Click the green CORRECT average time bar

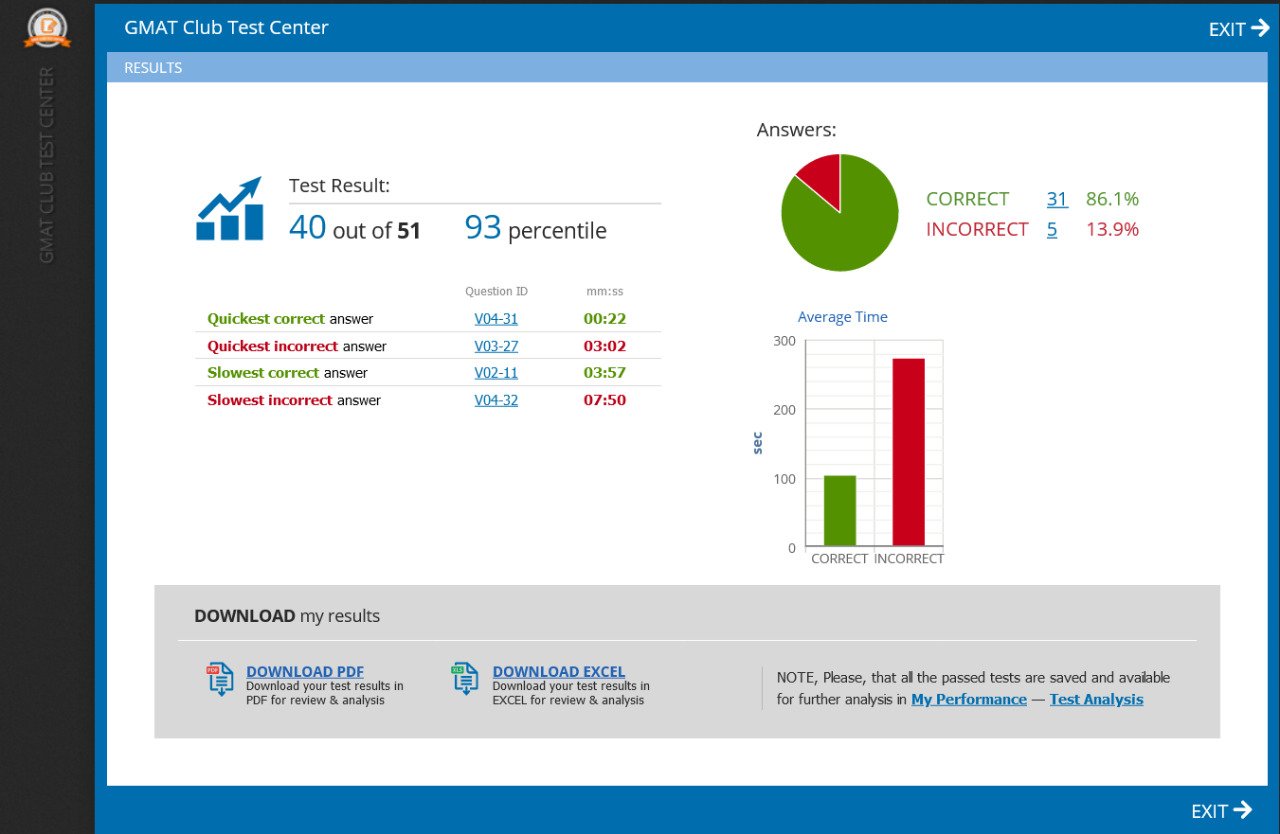click(840, 510)
